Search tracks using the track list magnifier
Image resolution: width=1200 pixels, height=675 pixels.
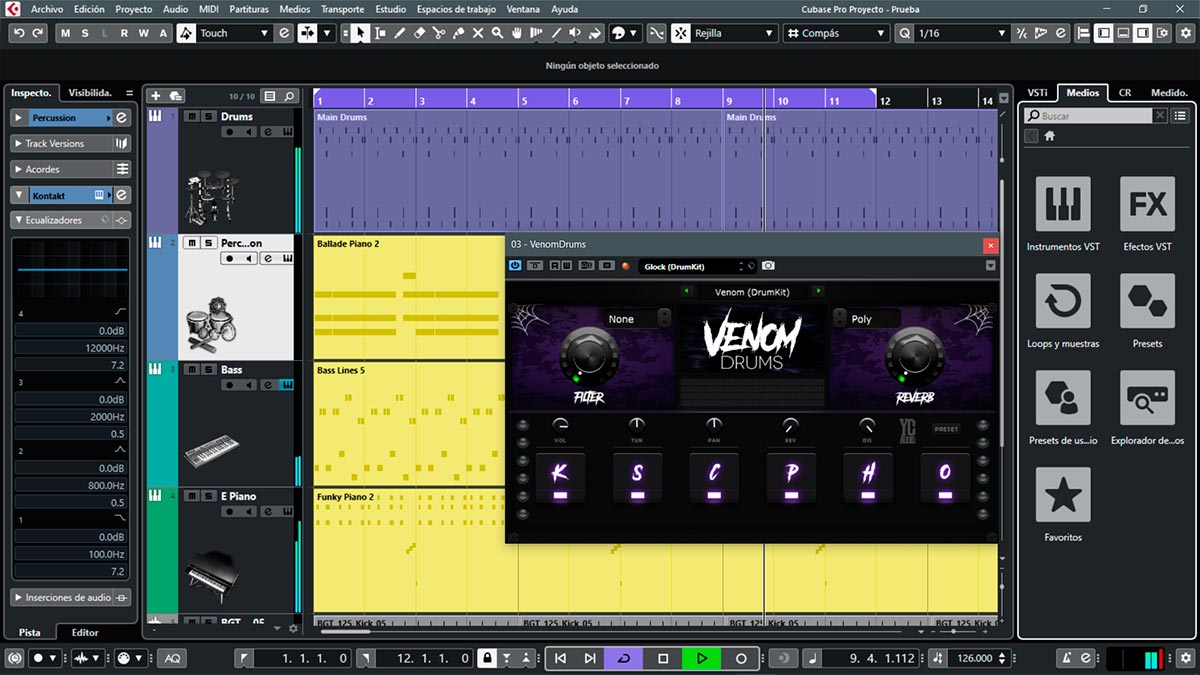[289, 96]
